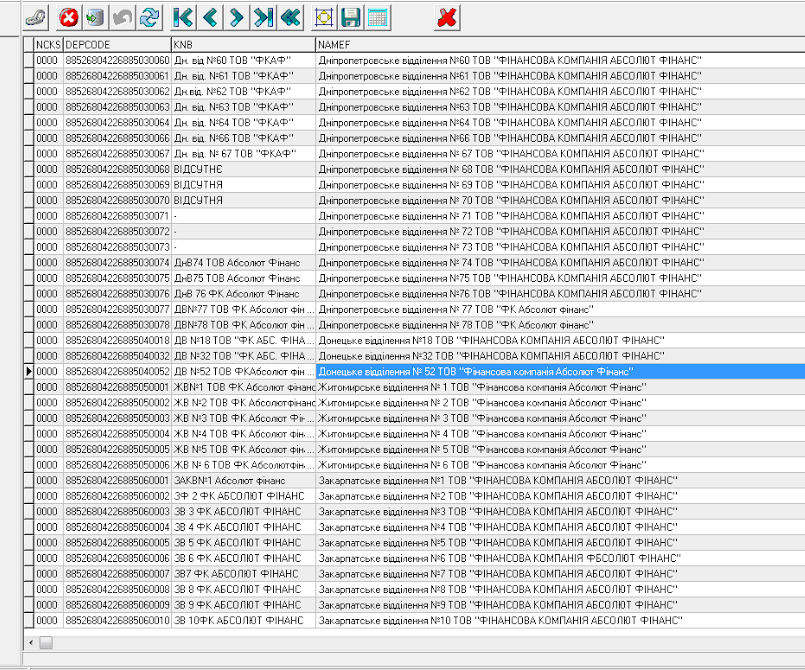Click 'ЗВ 5 ФК АБСОЛЮТ ФІНАНС' cell
The width and height of the screenshot is (805, 670).
(243, 543)
